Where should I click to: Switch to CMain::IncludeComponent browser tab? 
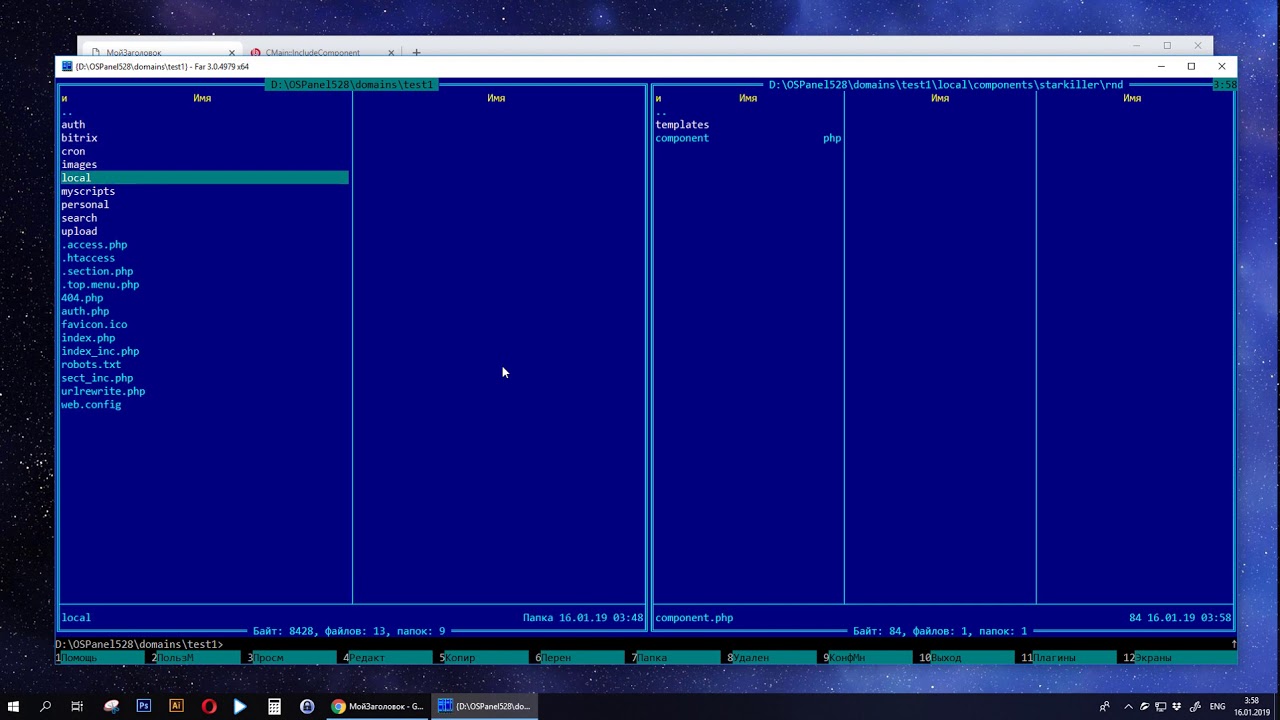322,52
